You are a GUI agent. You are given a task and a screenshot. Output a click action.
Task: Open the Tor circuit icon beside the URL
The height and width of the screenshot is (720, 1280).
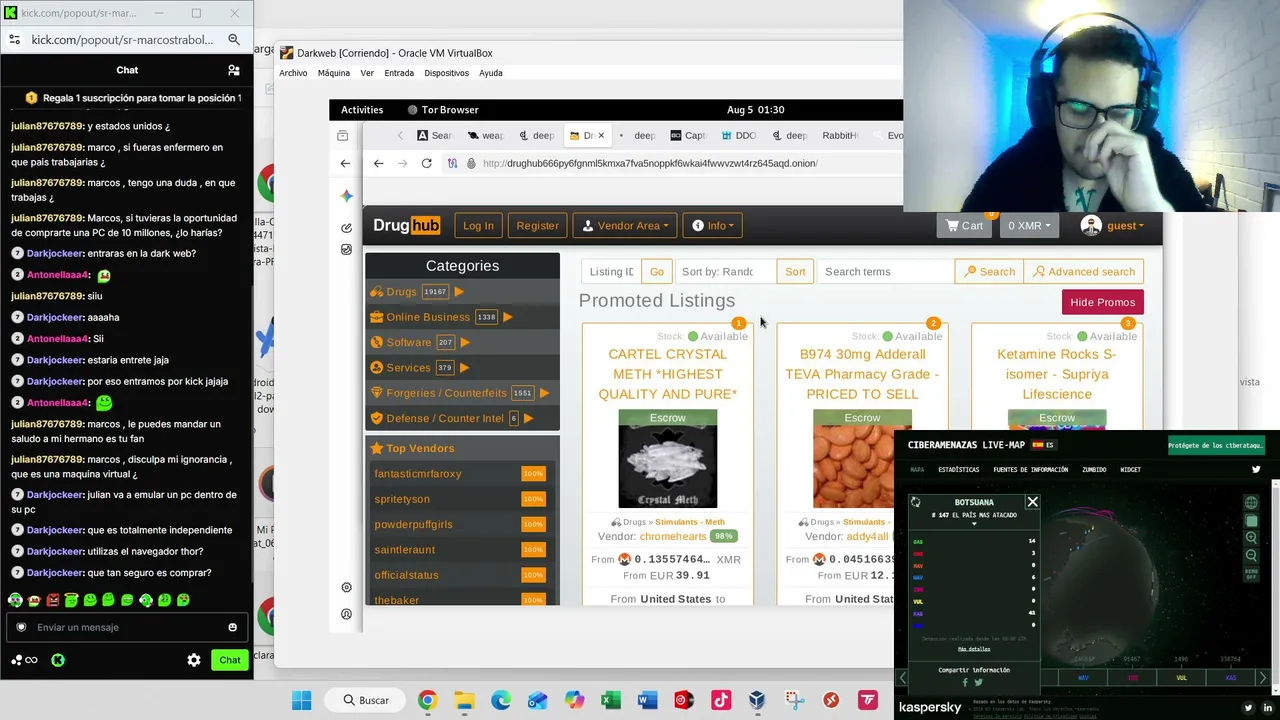(452, 163)
